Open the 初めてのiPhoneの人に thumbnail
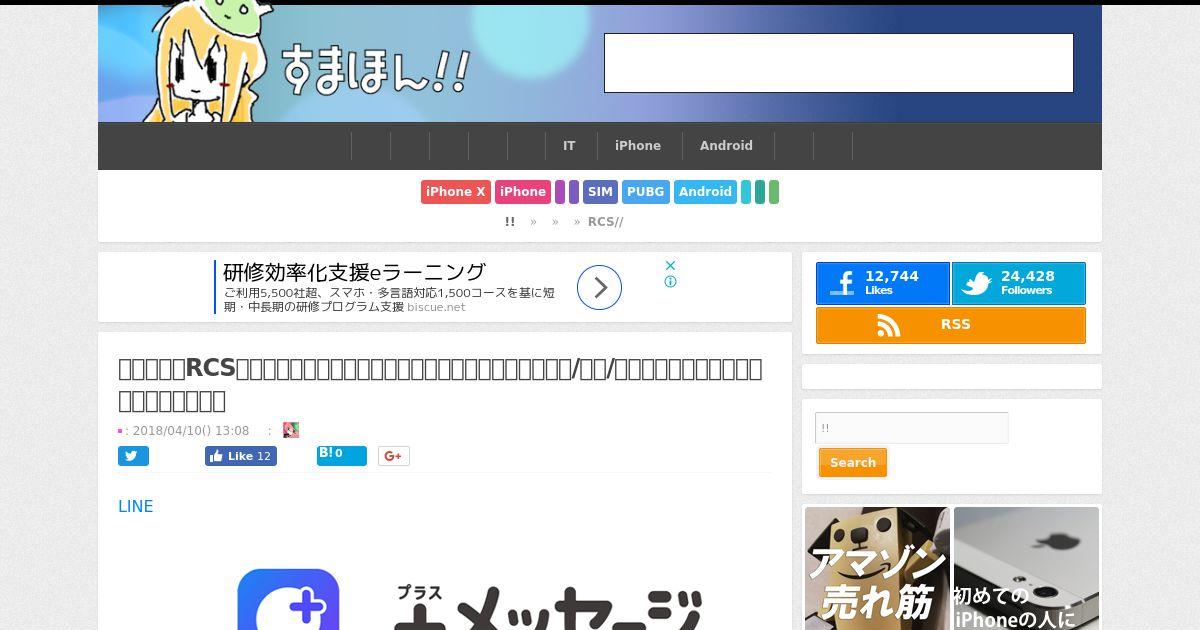The width and height of the screenshot is (1200, 630). (1026, 568)
